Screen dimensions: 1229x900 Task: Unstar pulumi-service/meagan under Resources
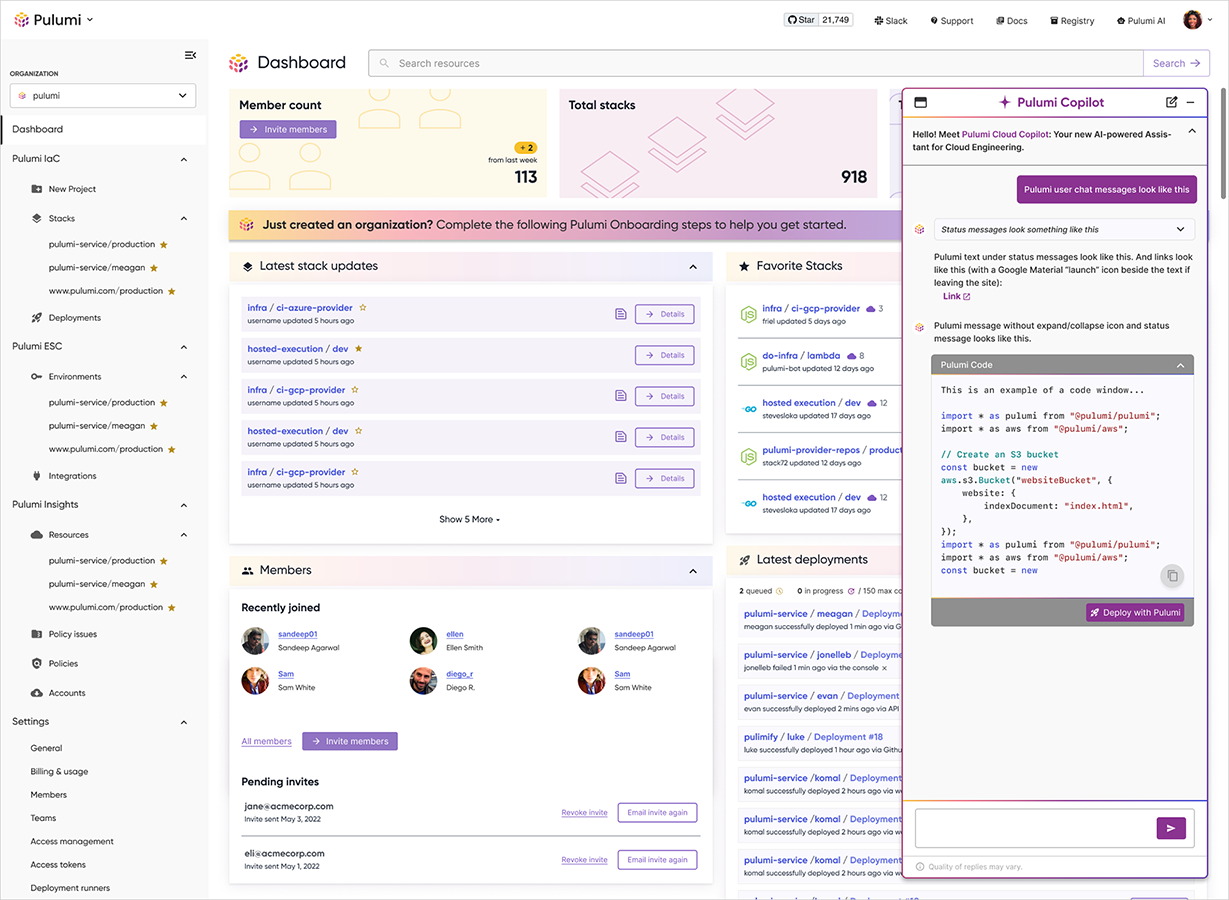(x=154, y=584)
